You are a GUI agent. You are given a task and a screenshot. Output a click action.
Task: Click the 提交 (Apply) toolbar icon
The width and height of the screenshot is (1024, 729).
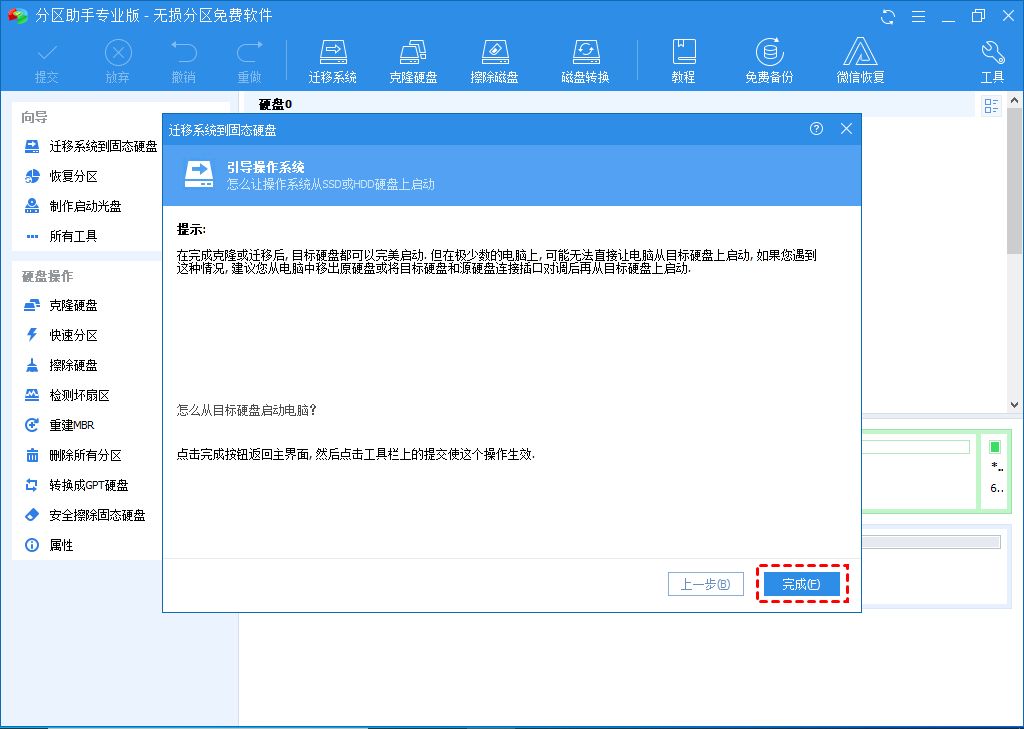47,61
